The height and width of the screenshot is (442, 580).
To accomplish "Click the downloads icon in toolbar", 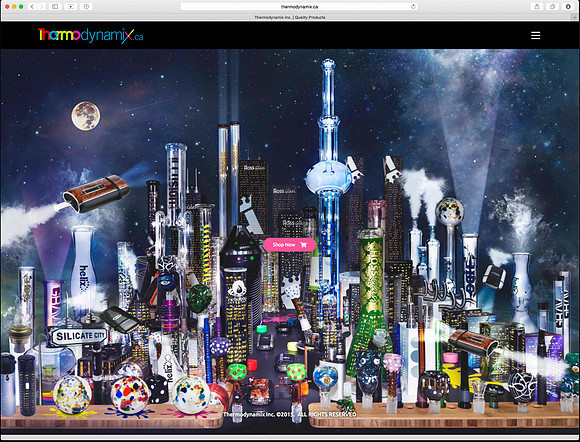I will point(568,6).
